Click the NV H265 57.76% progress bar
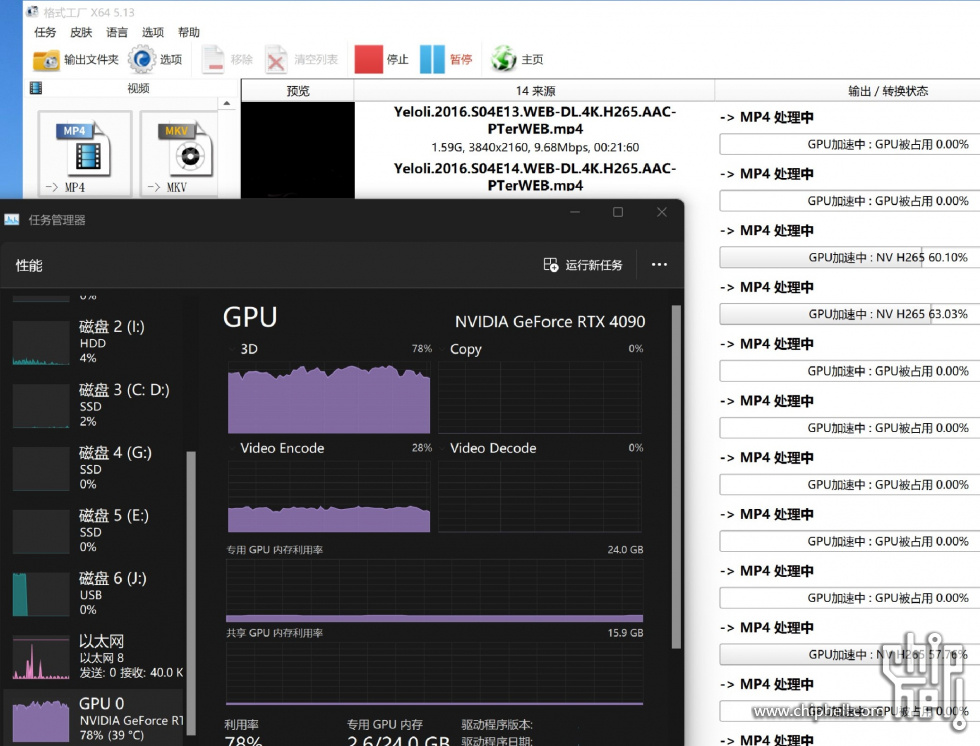This screenshot has height=746, width=980. coord(849,654)
